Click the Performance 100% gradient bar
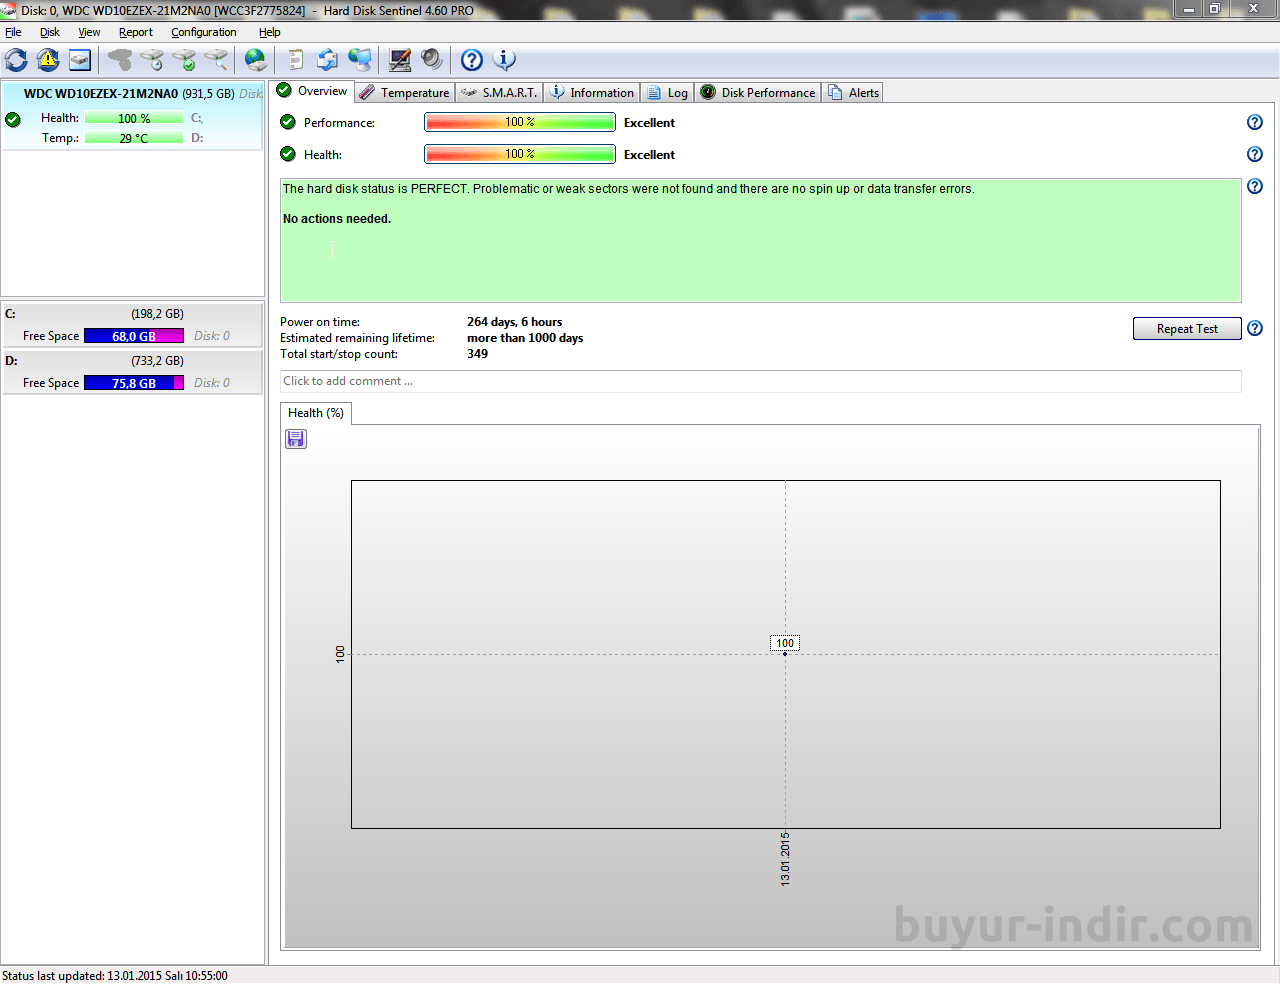 tap(520, 122)
